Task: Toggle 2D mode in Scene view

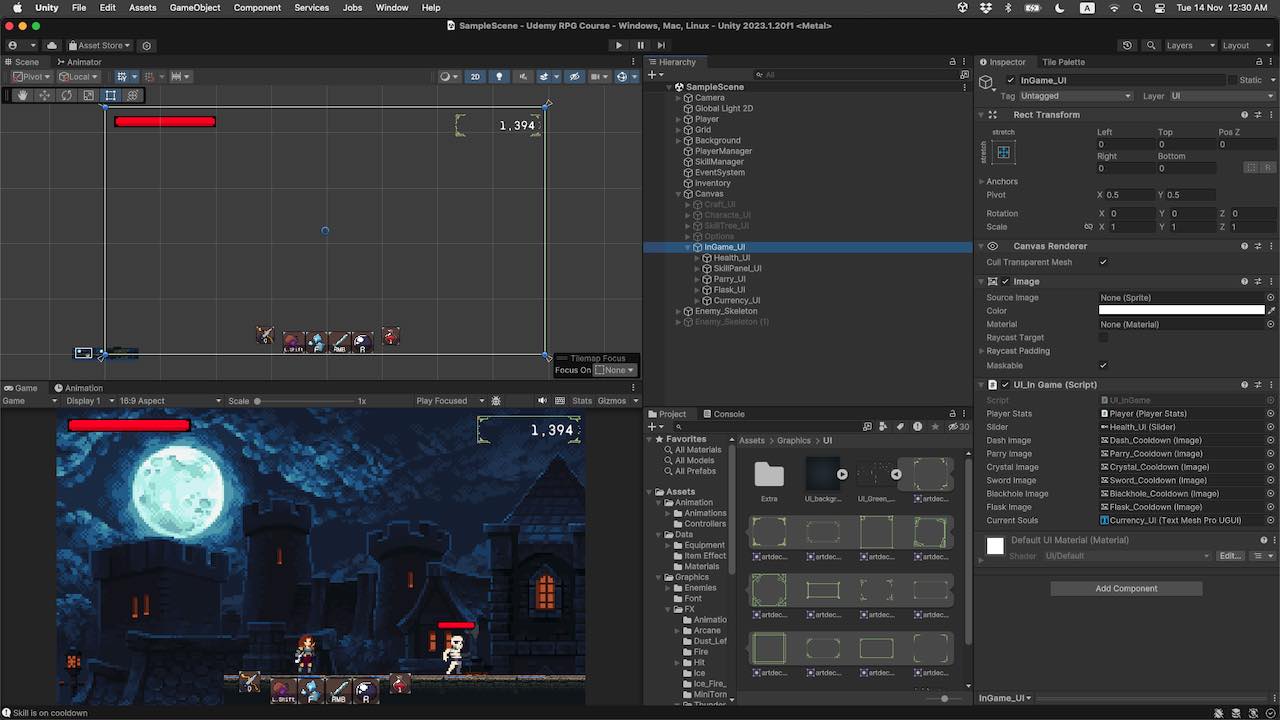Action: point(475,76)
